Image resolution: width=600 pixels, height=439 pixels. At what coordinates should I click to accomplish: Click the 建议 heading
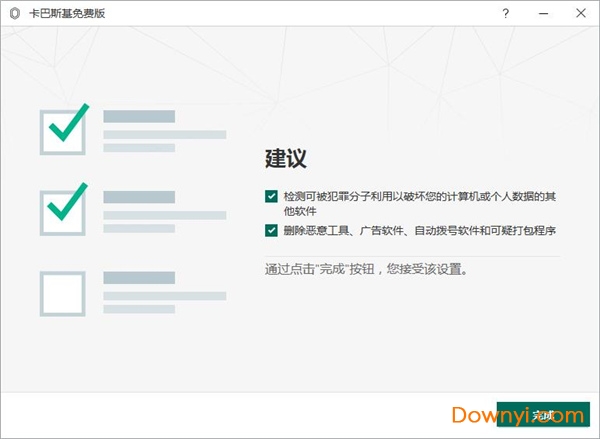tap(285, 159)
